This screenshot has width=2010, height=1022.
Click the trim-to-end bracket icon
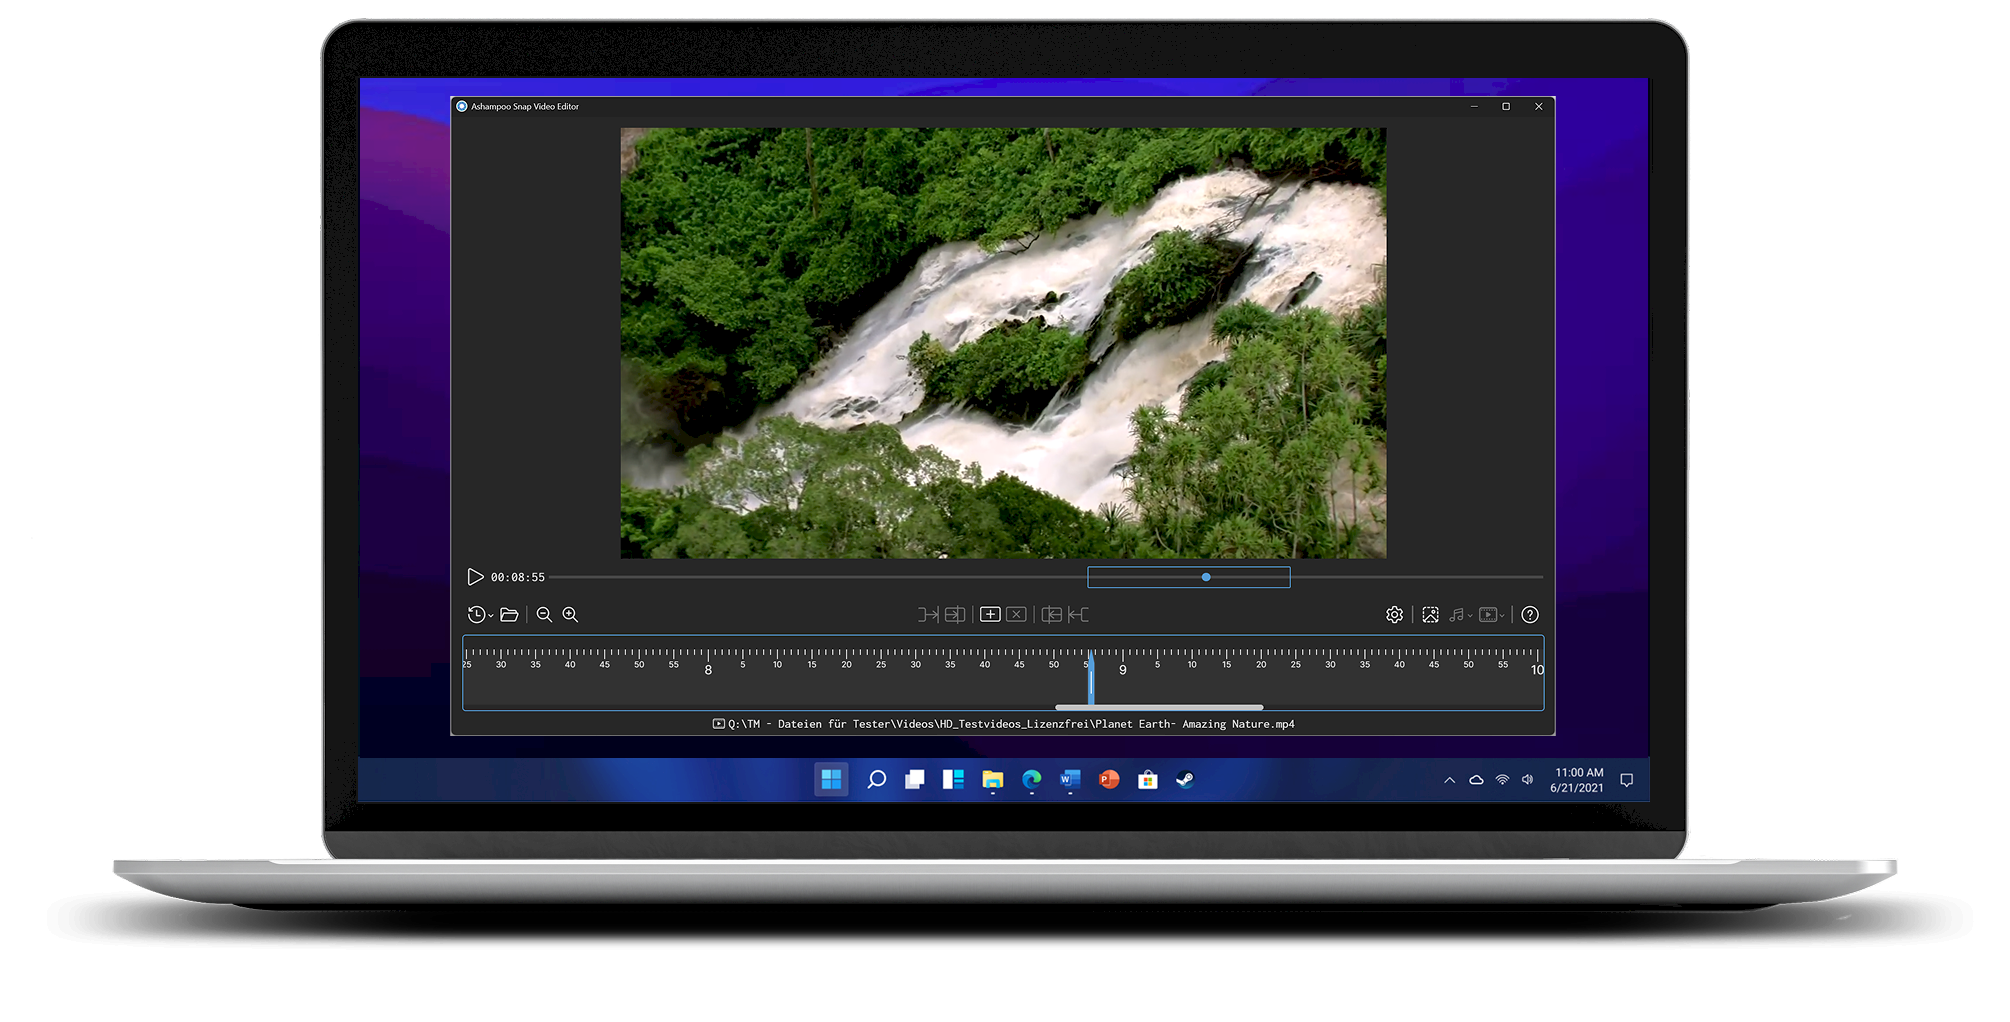1078,615
